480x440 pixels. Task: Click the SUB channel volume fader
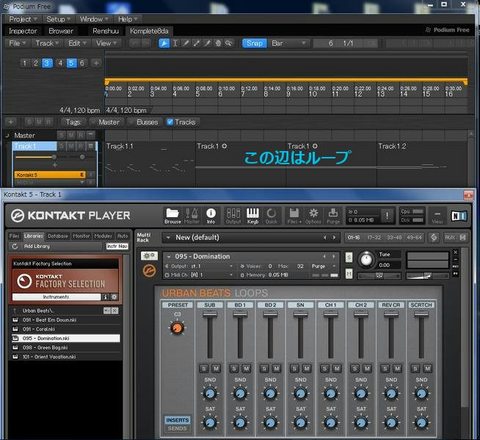point(210,315)
